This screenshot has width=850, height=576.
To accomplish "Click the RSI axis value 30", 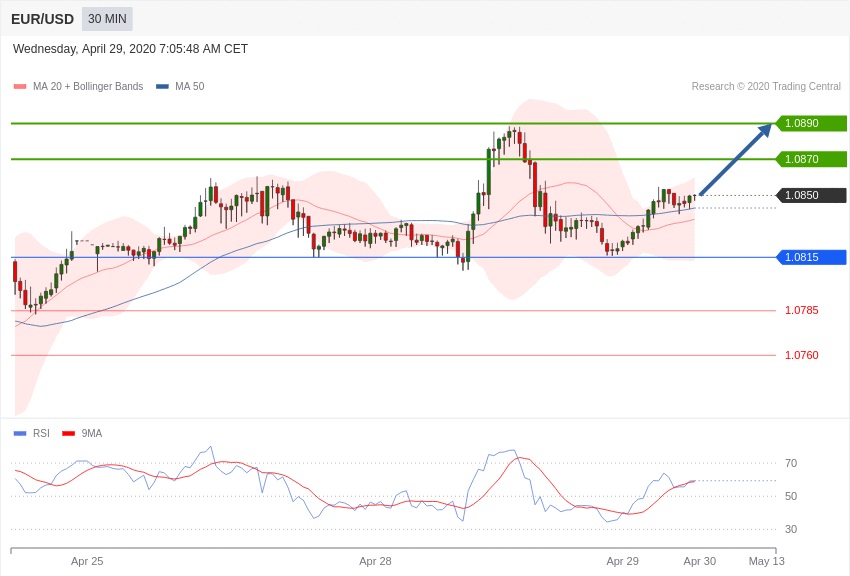I will tap(791, 529).
